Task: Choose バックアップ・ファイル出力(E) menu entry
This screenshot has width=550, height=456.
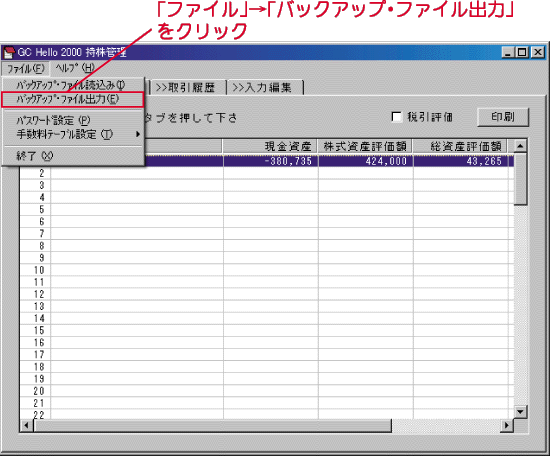Action: click(73, 99)
